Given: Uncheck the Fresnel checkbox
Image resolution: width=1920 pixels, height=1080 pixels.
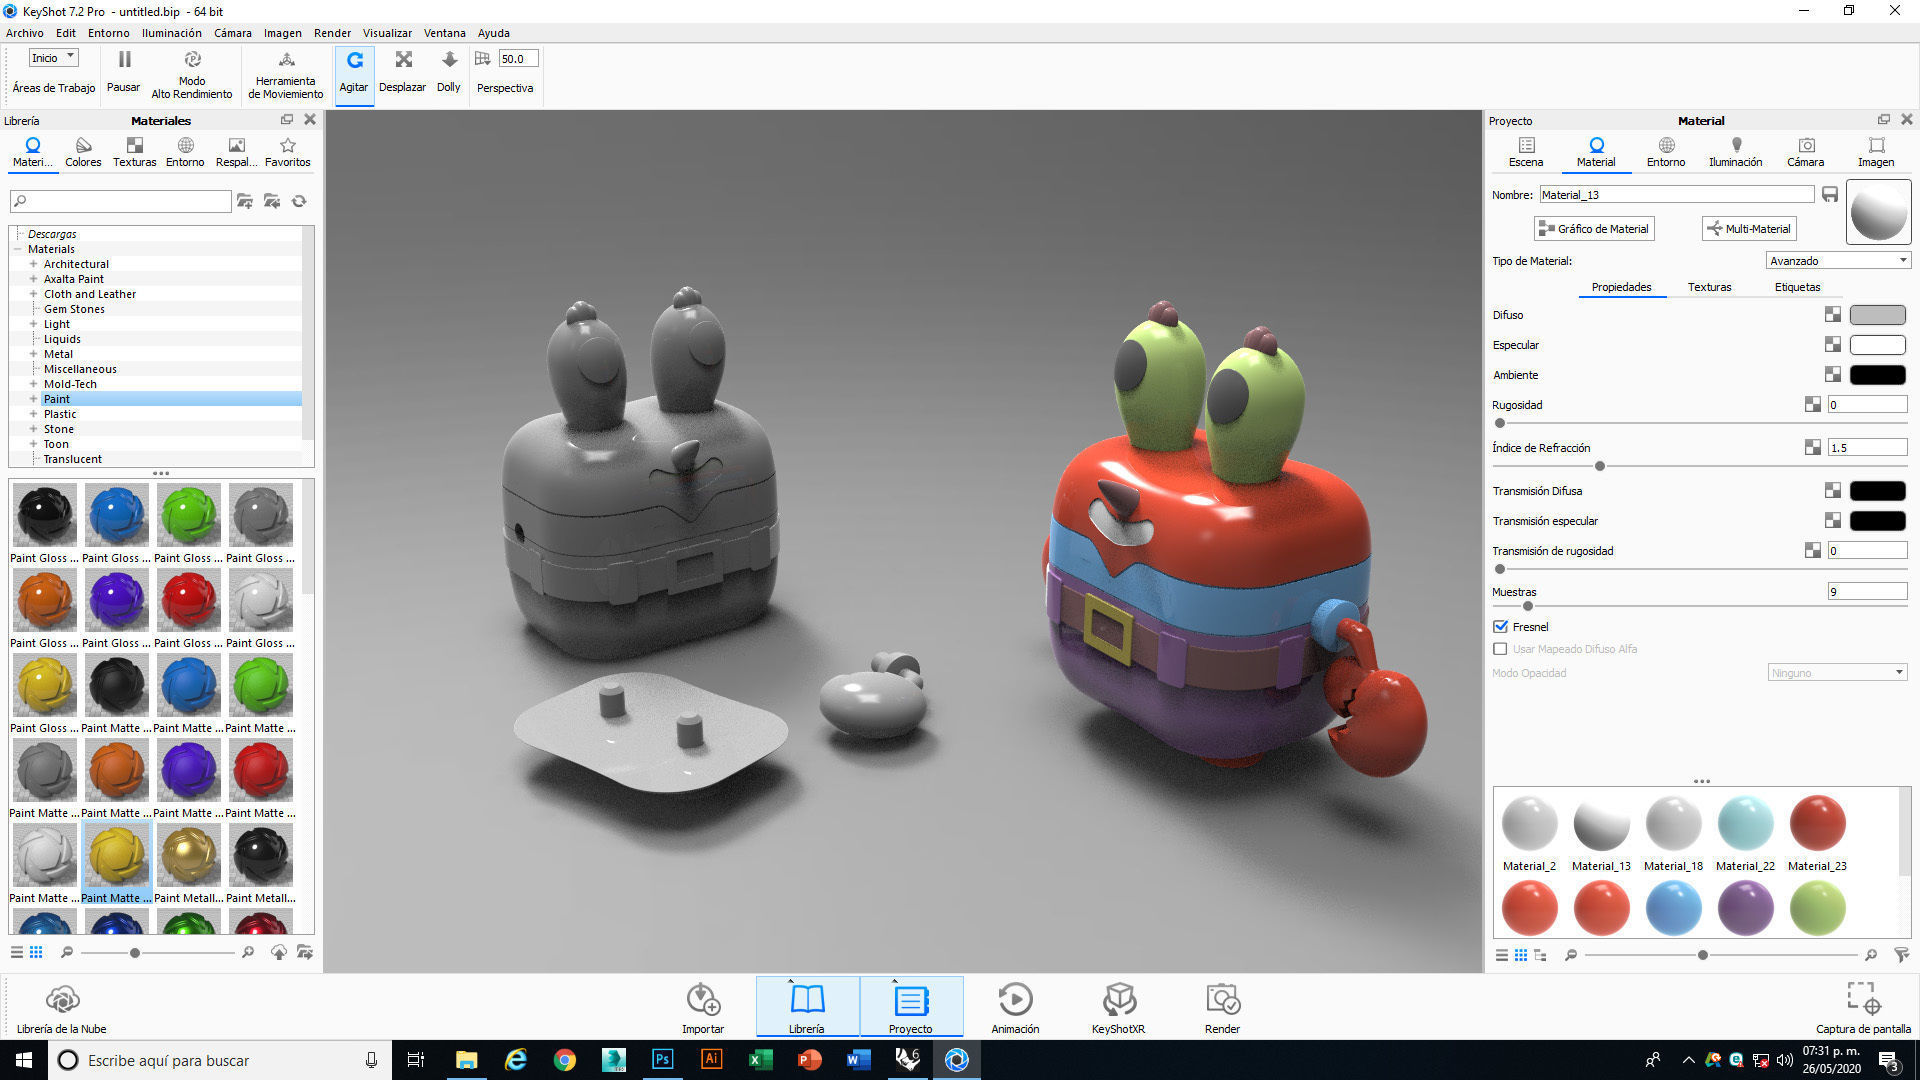Looking at the screenshot, I should tap(1500, 627).
